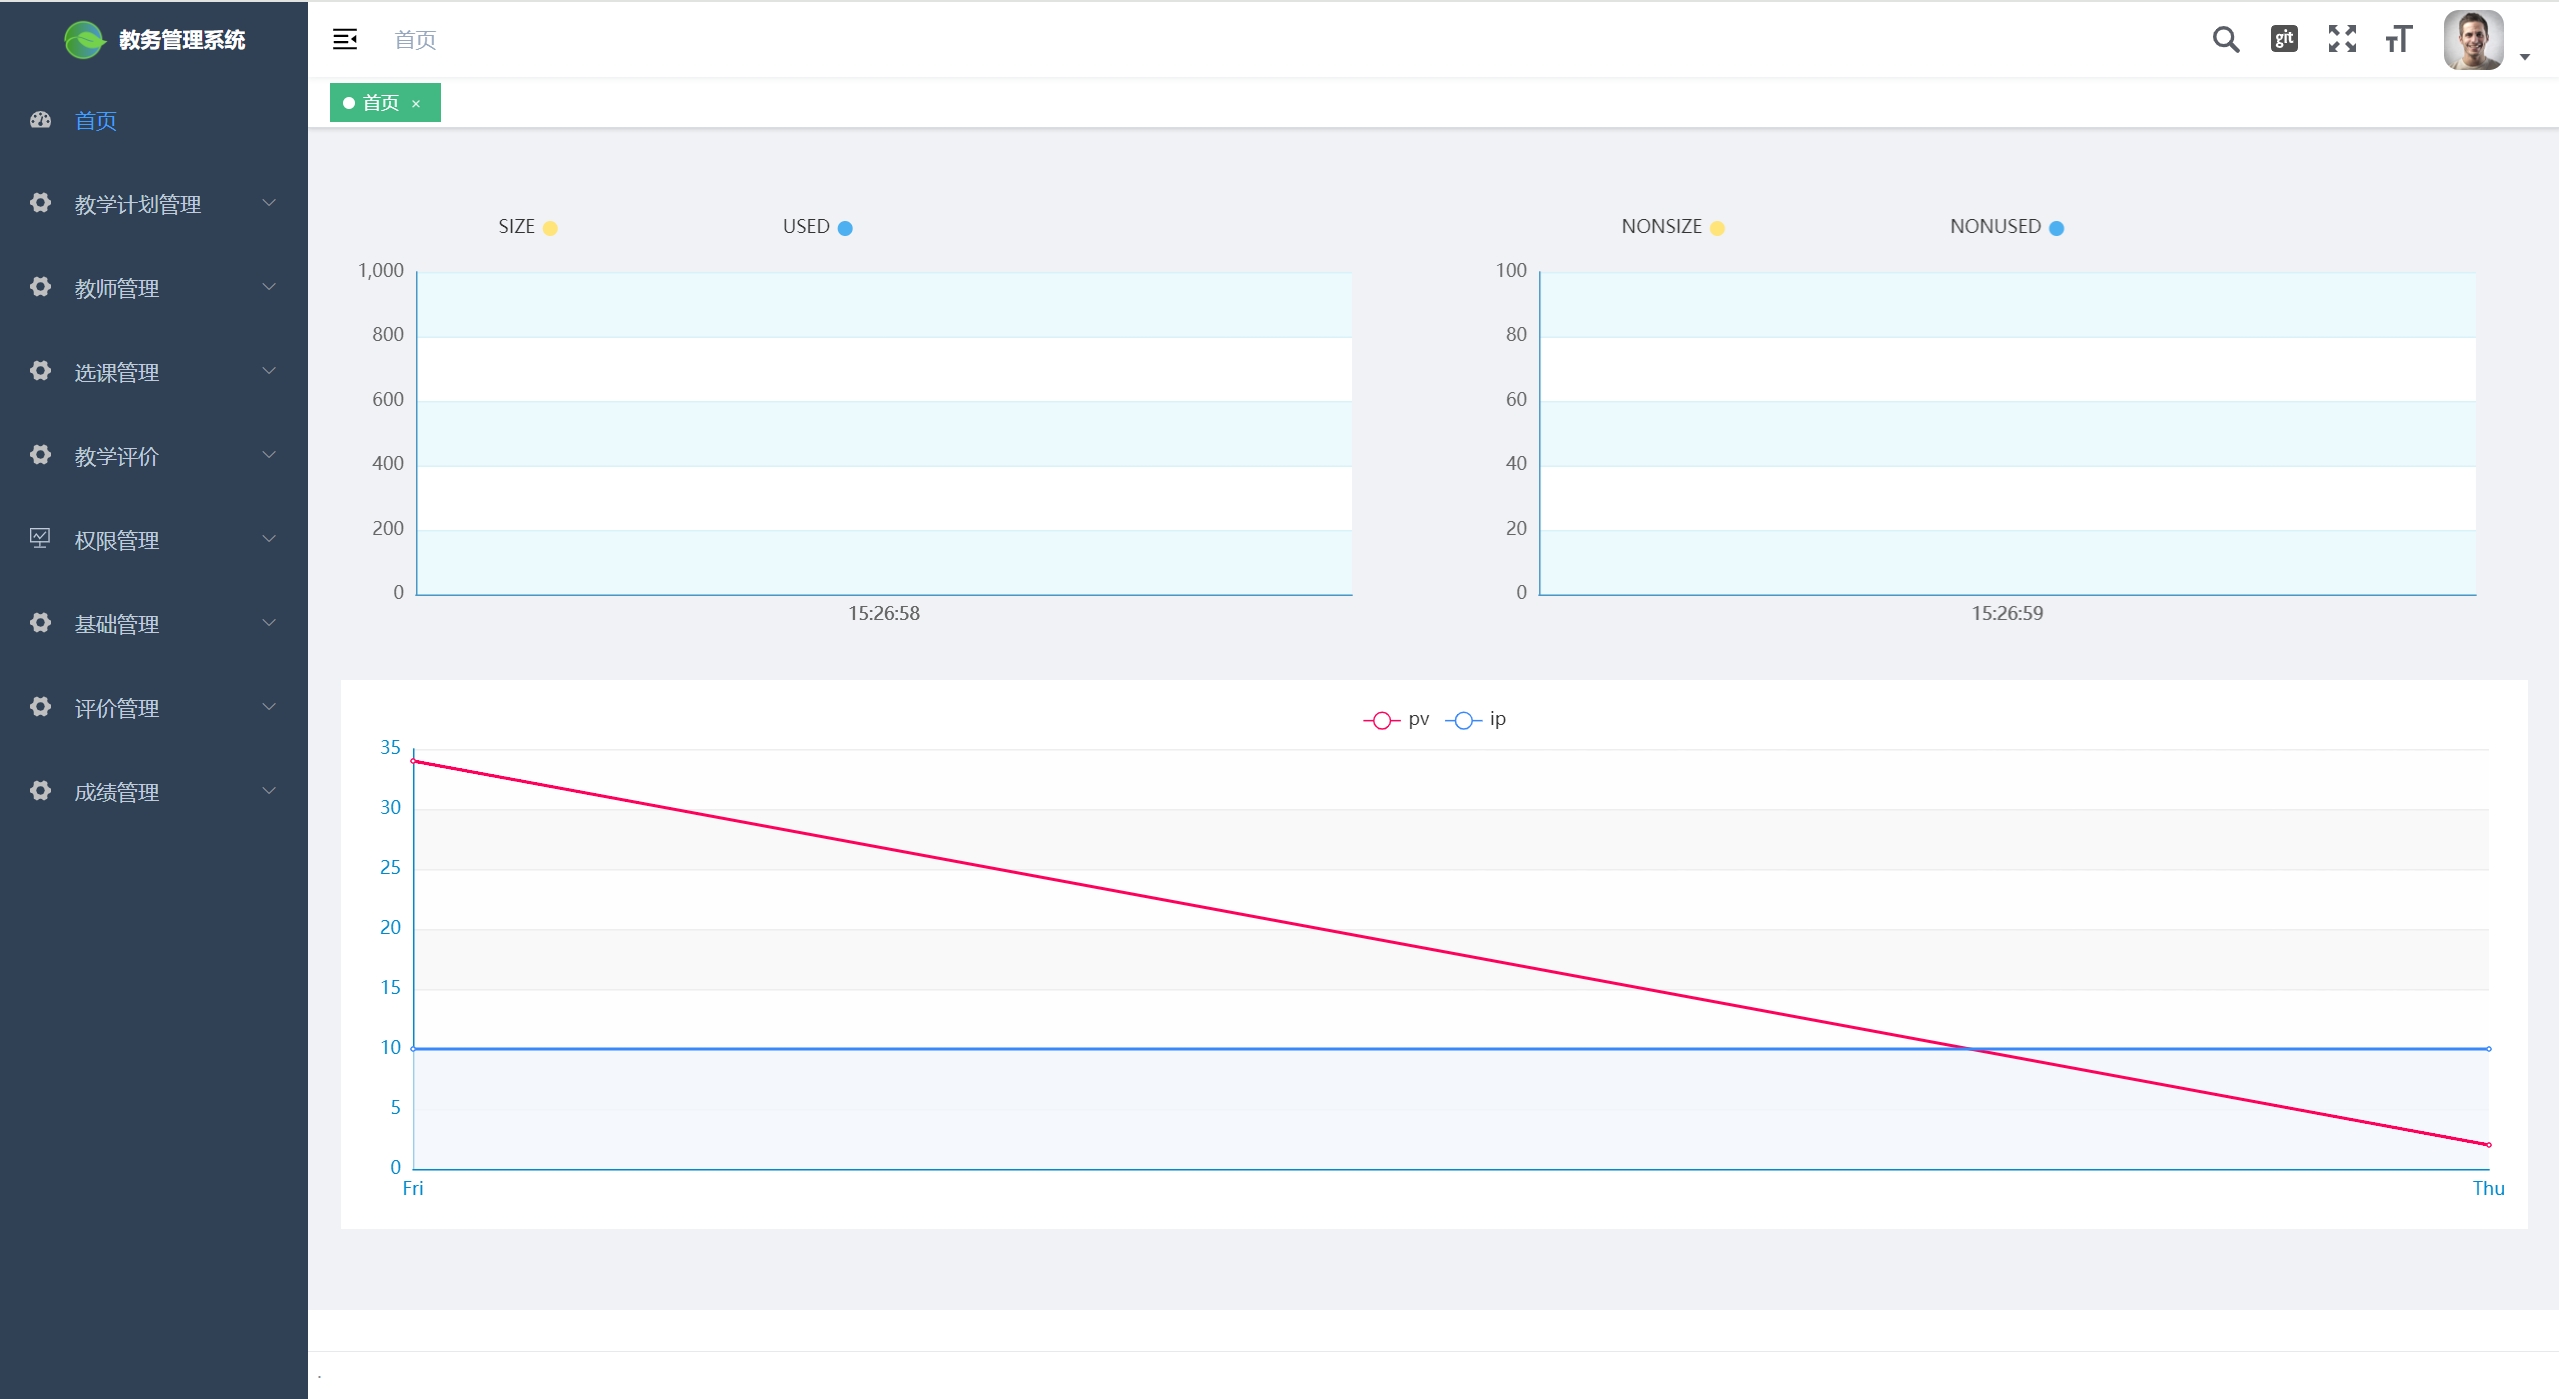
Task: Click the 首页 breadcrumb link
Action: [415, 40]
